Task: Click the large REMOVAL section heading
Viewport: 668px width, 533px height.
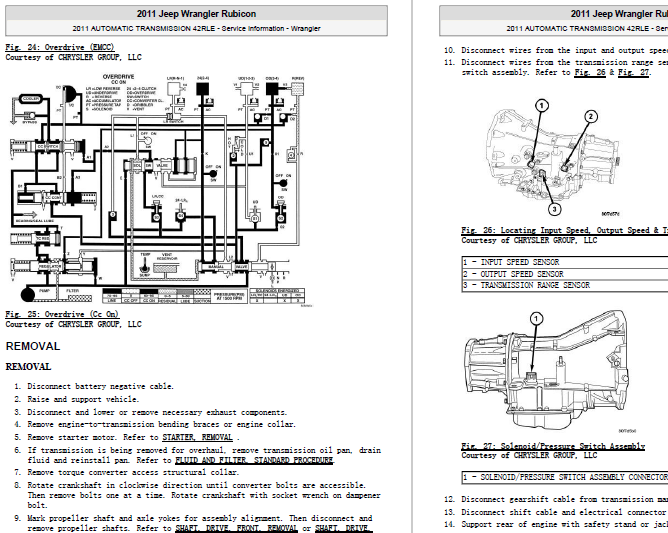Action: (33, 346)
